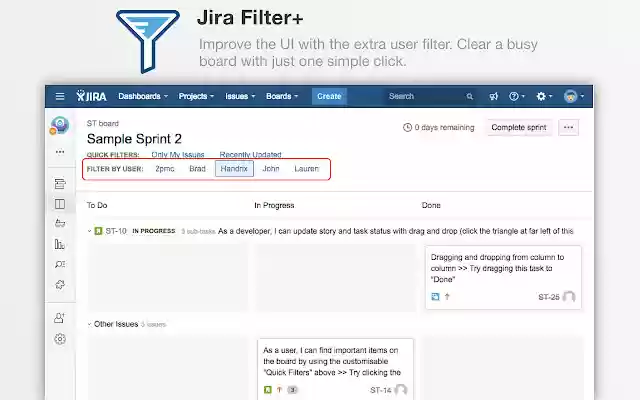The image size is (640, 400).
Task: Open the Projects dropdown menu
Action: pos(196,96)
